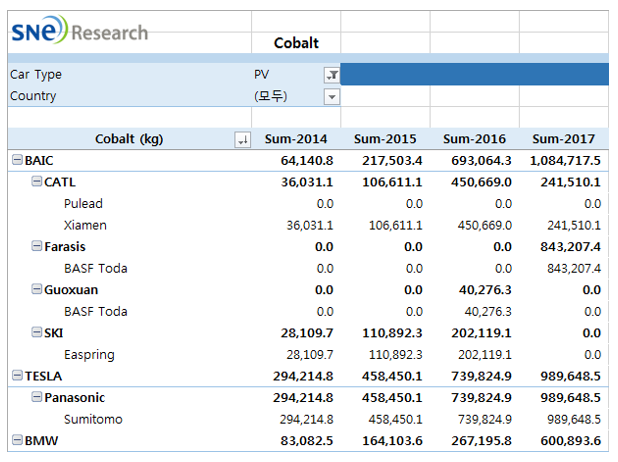The image size is (618, 462).
Task: Click BMW 2016 value 267,195.8
Action: [x=481, y=441]
